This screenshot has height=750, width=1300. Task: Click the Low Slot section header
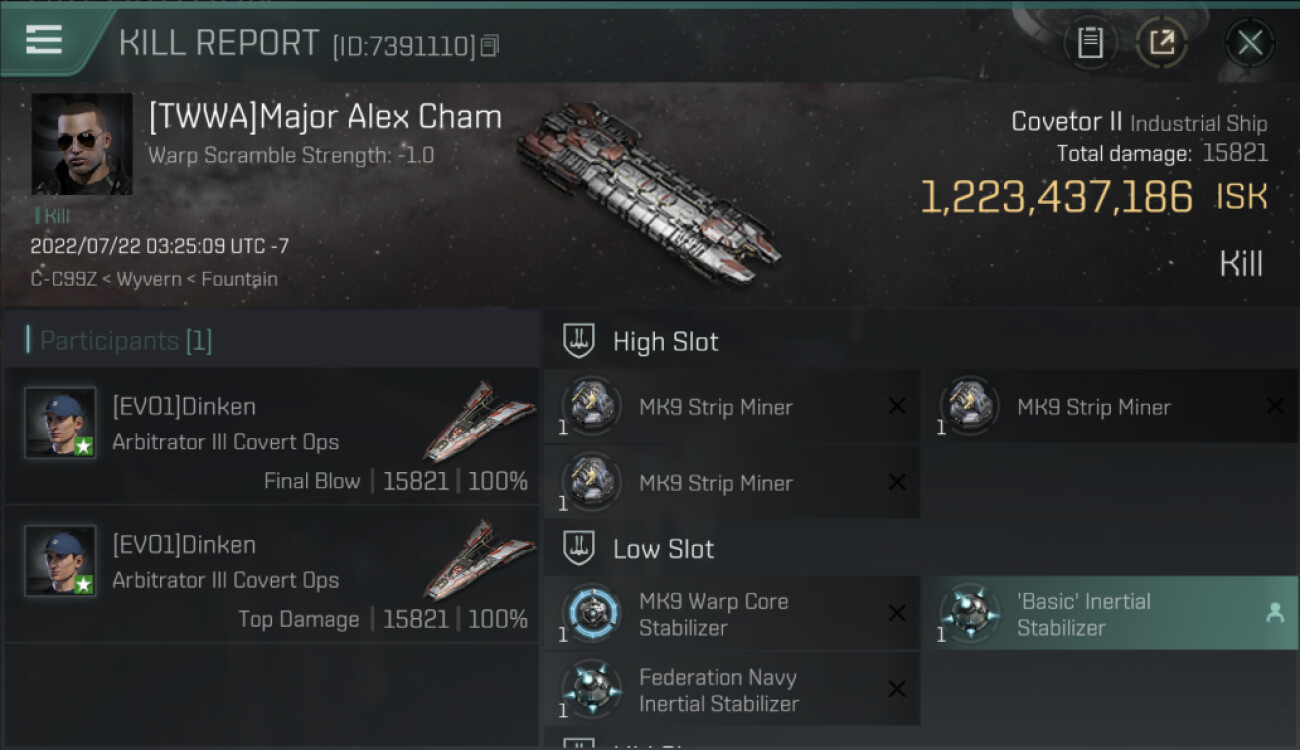point(663,549)
